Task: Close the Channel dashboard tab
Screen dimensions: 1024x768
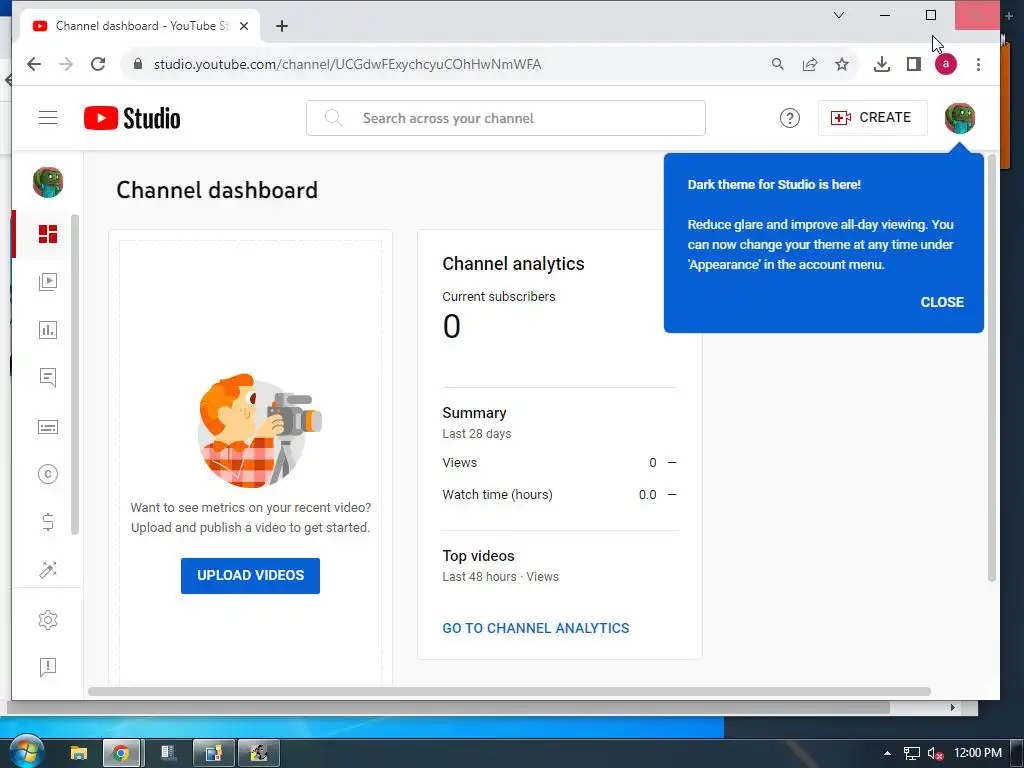Action: pyautogui.click(x=244, y=26)
